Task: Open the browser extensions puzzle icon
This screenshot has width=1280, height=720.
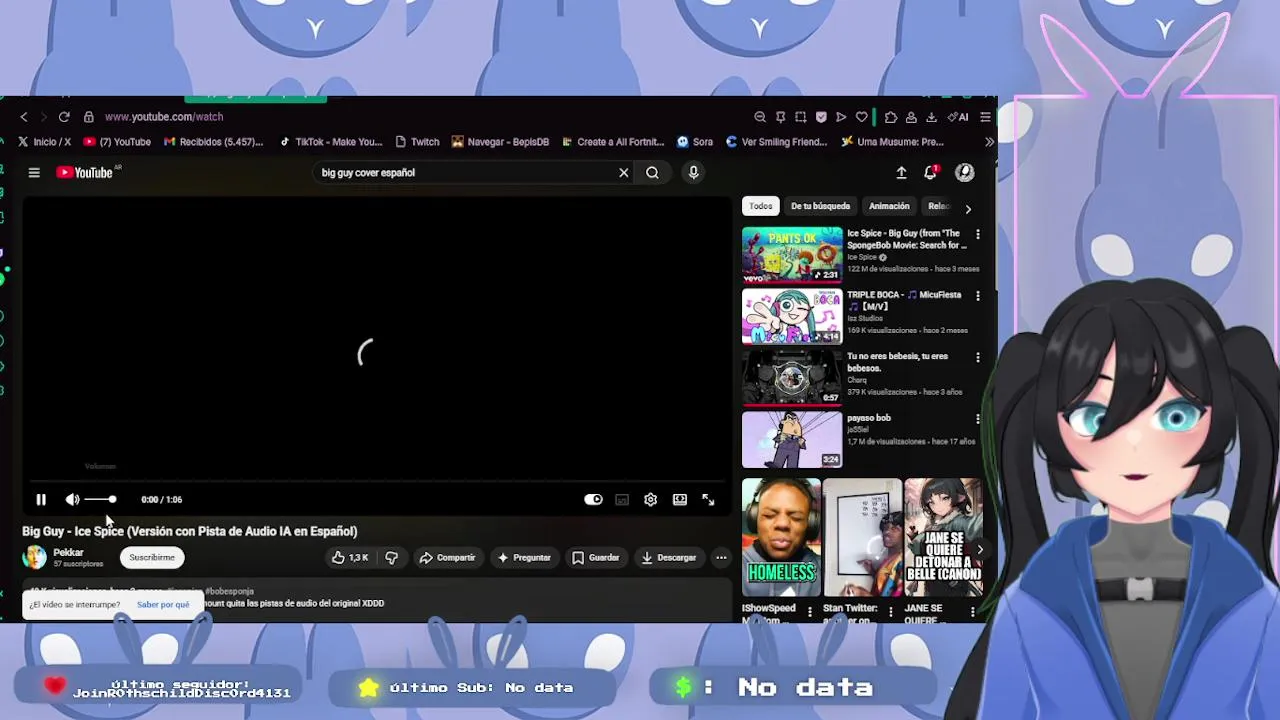Action: [891, 117]
